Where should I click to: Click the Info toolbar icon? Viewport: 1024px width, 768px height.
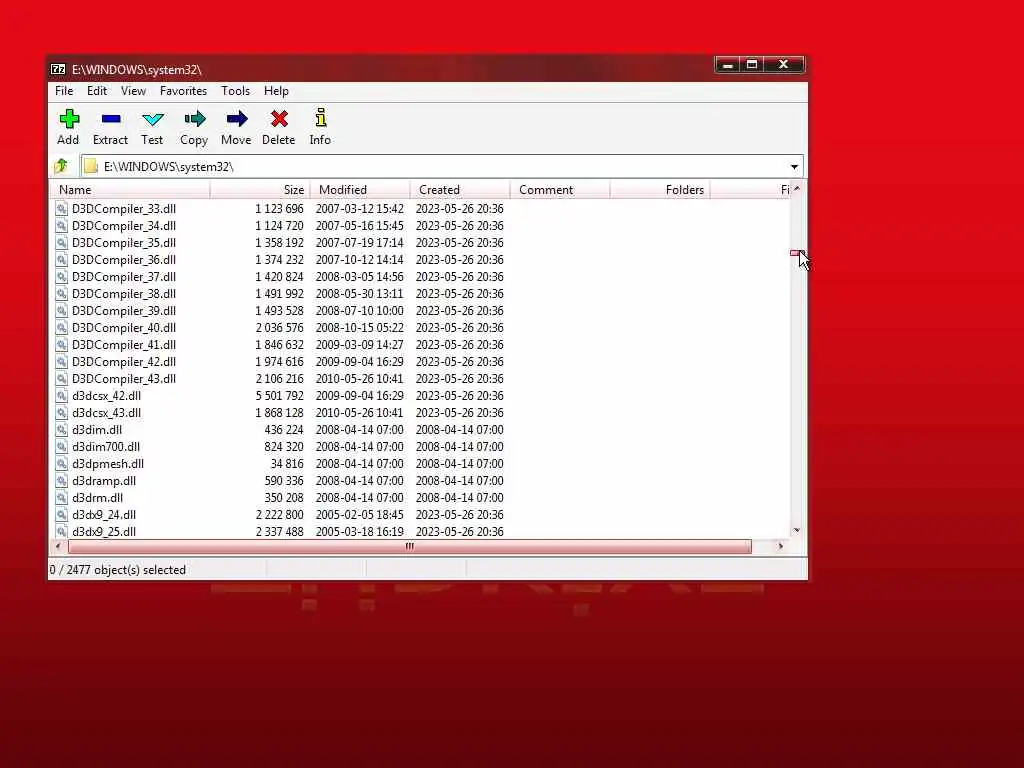coord(320,118)
